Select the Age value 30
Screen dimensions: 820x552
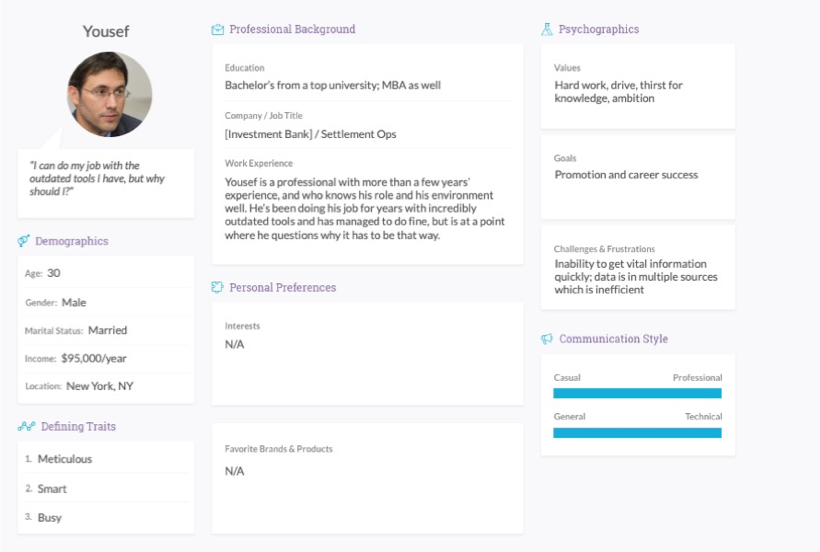(54, 273)
